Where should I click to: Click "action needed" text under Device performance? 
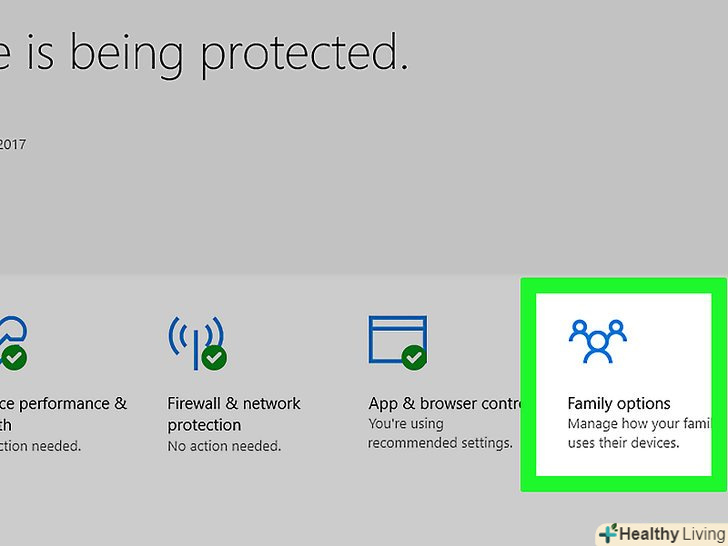pos(40,446)
